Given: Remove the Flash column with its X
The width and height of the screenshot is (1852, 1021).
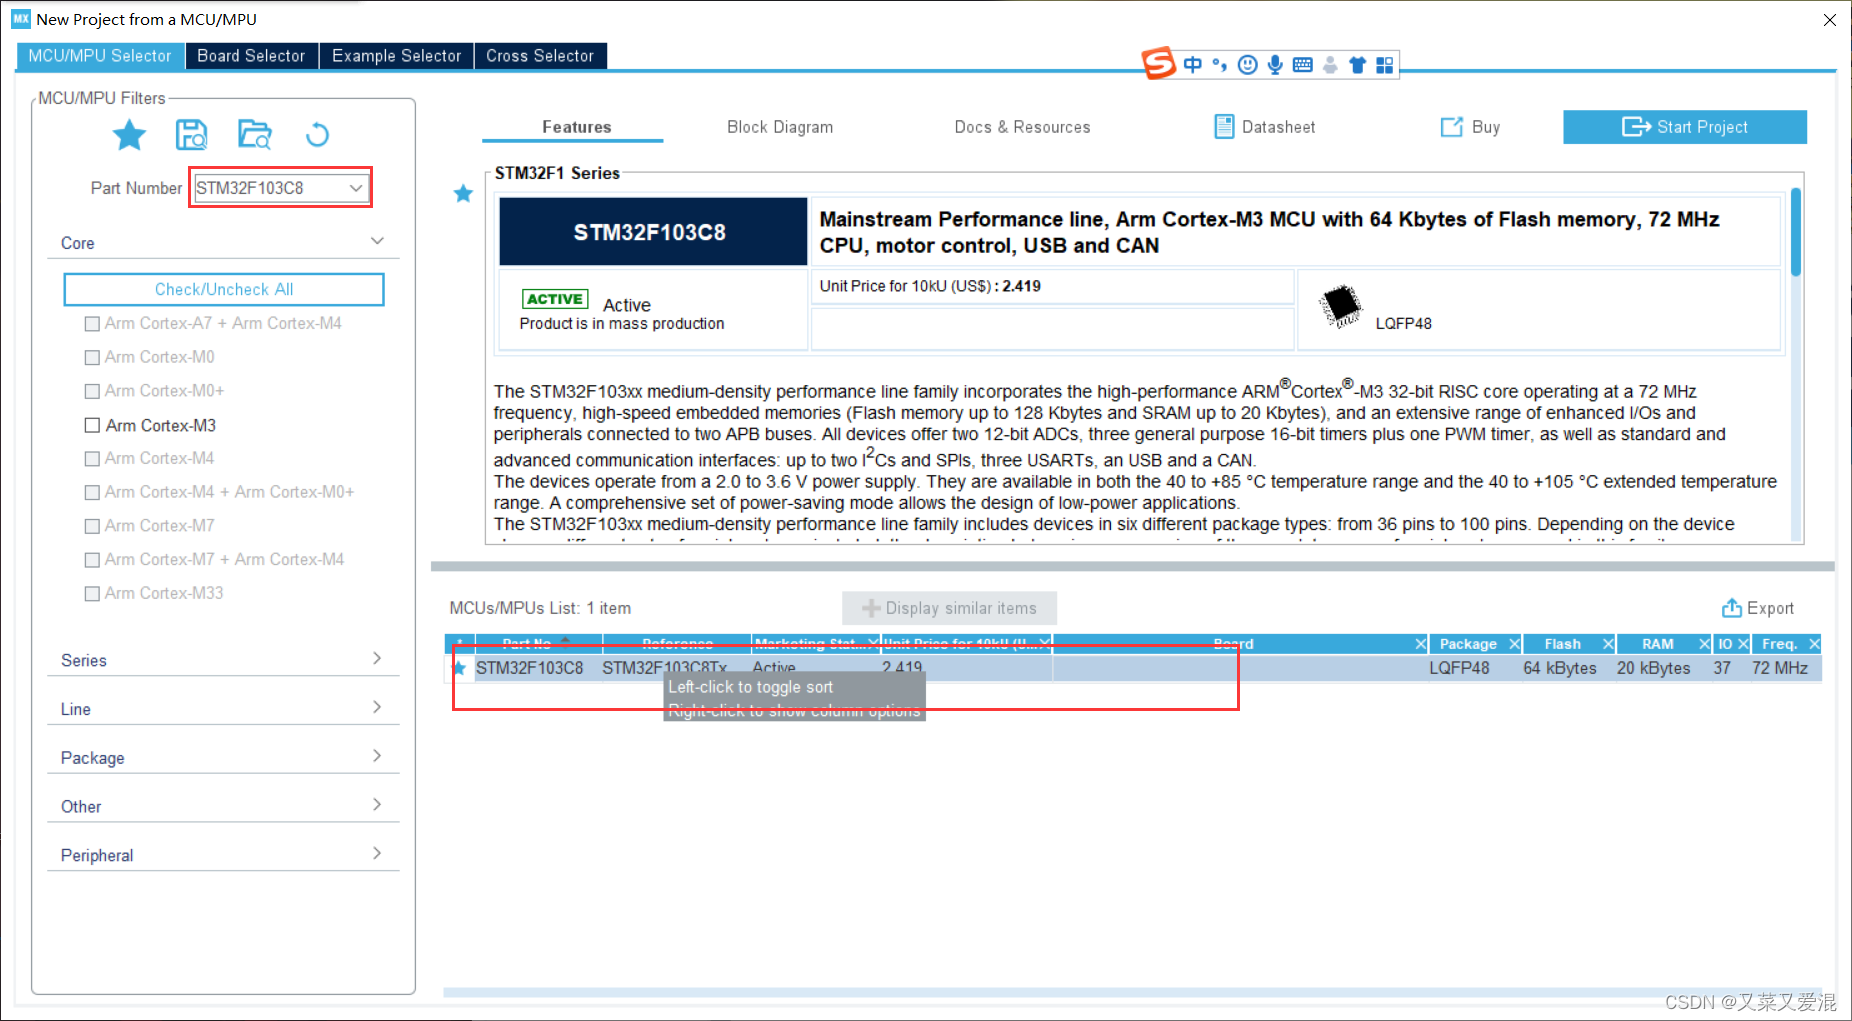Looking at the screenshot, I should click(1608, 644).
